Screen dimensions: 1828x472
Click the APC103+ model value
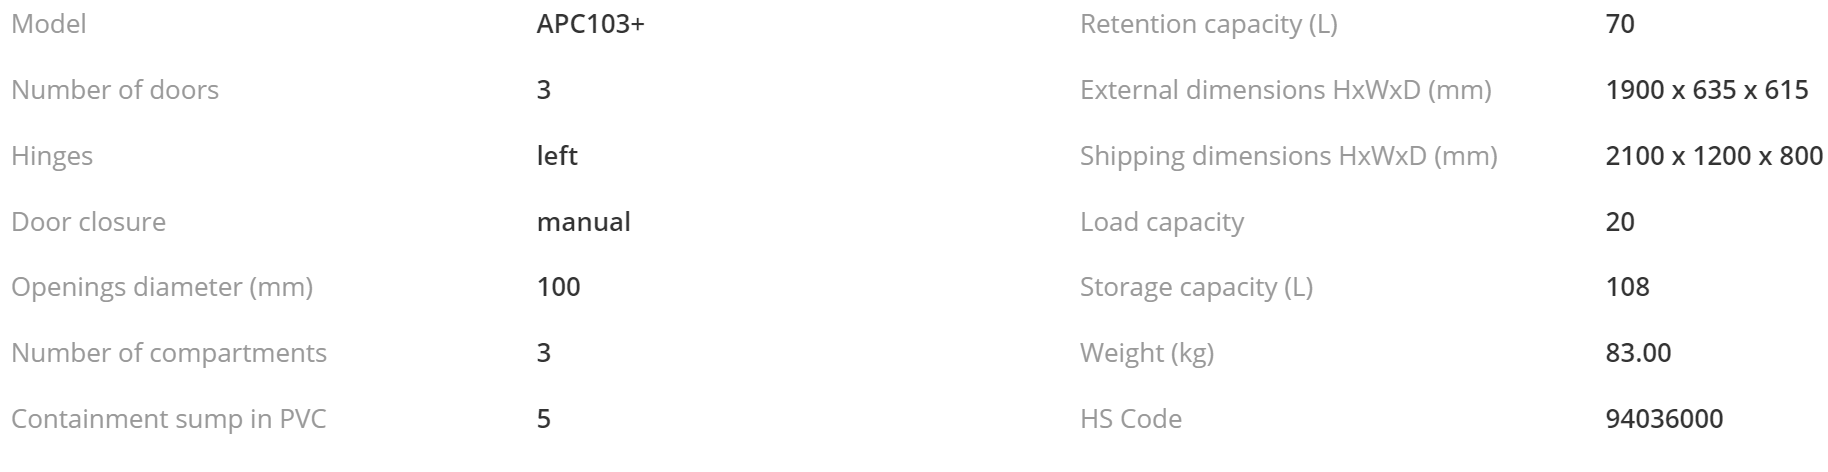[x=590, y=24]
